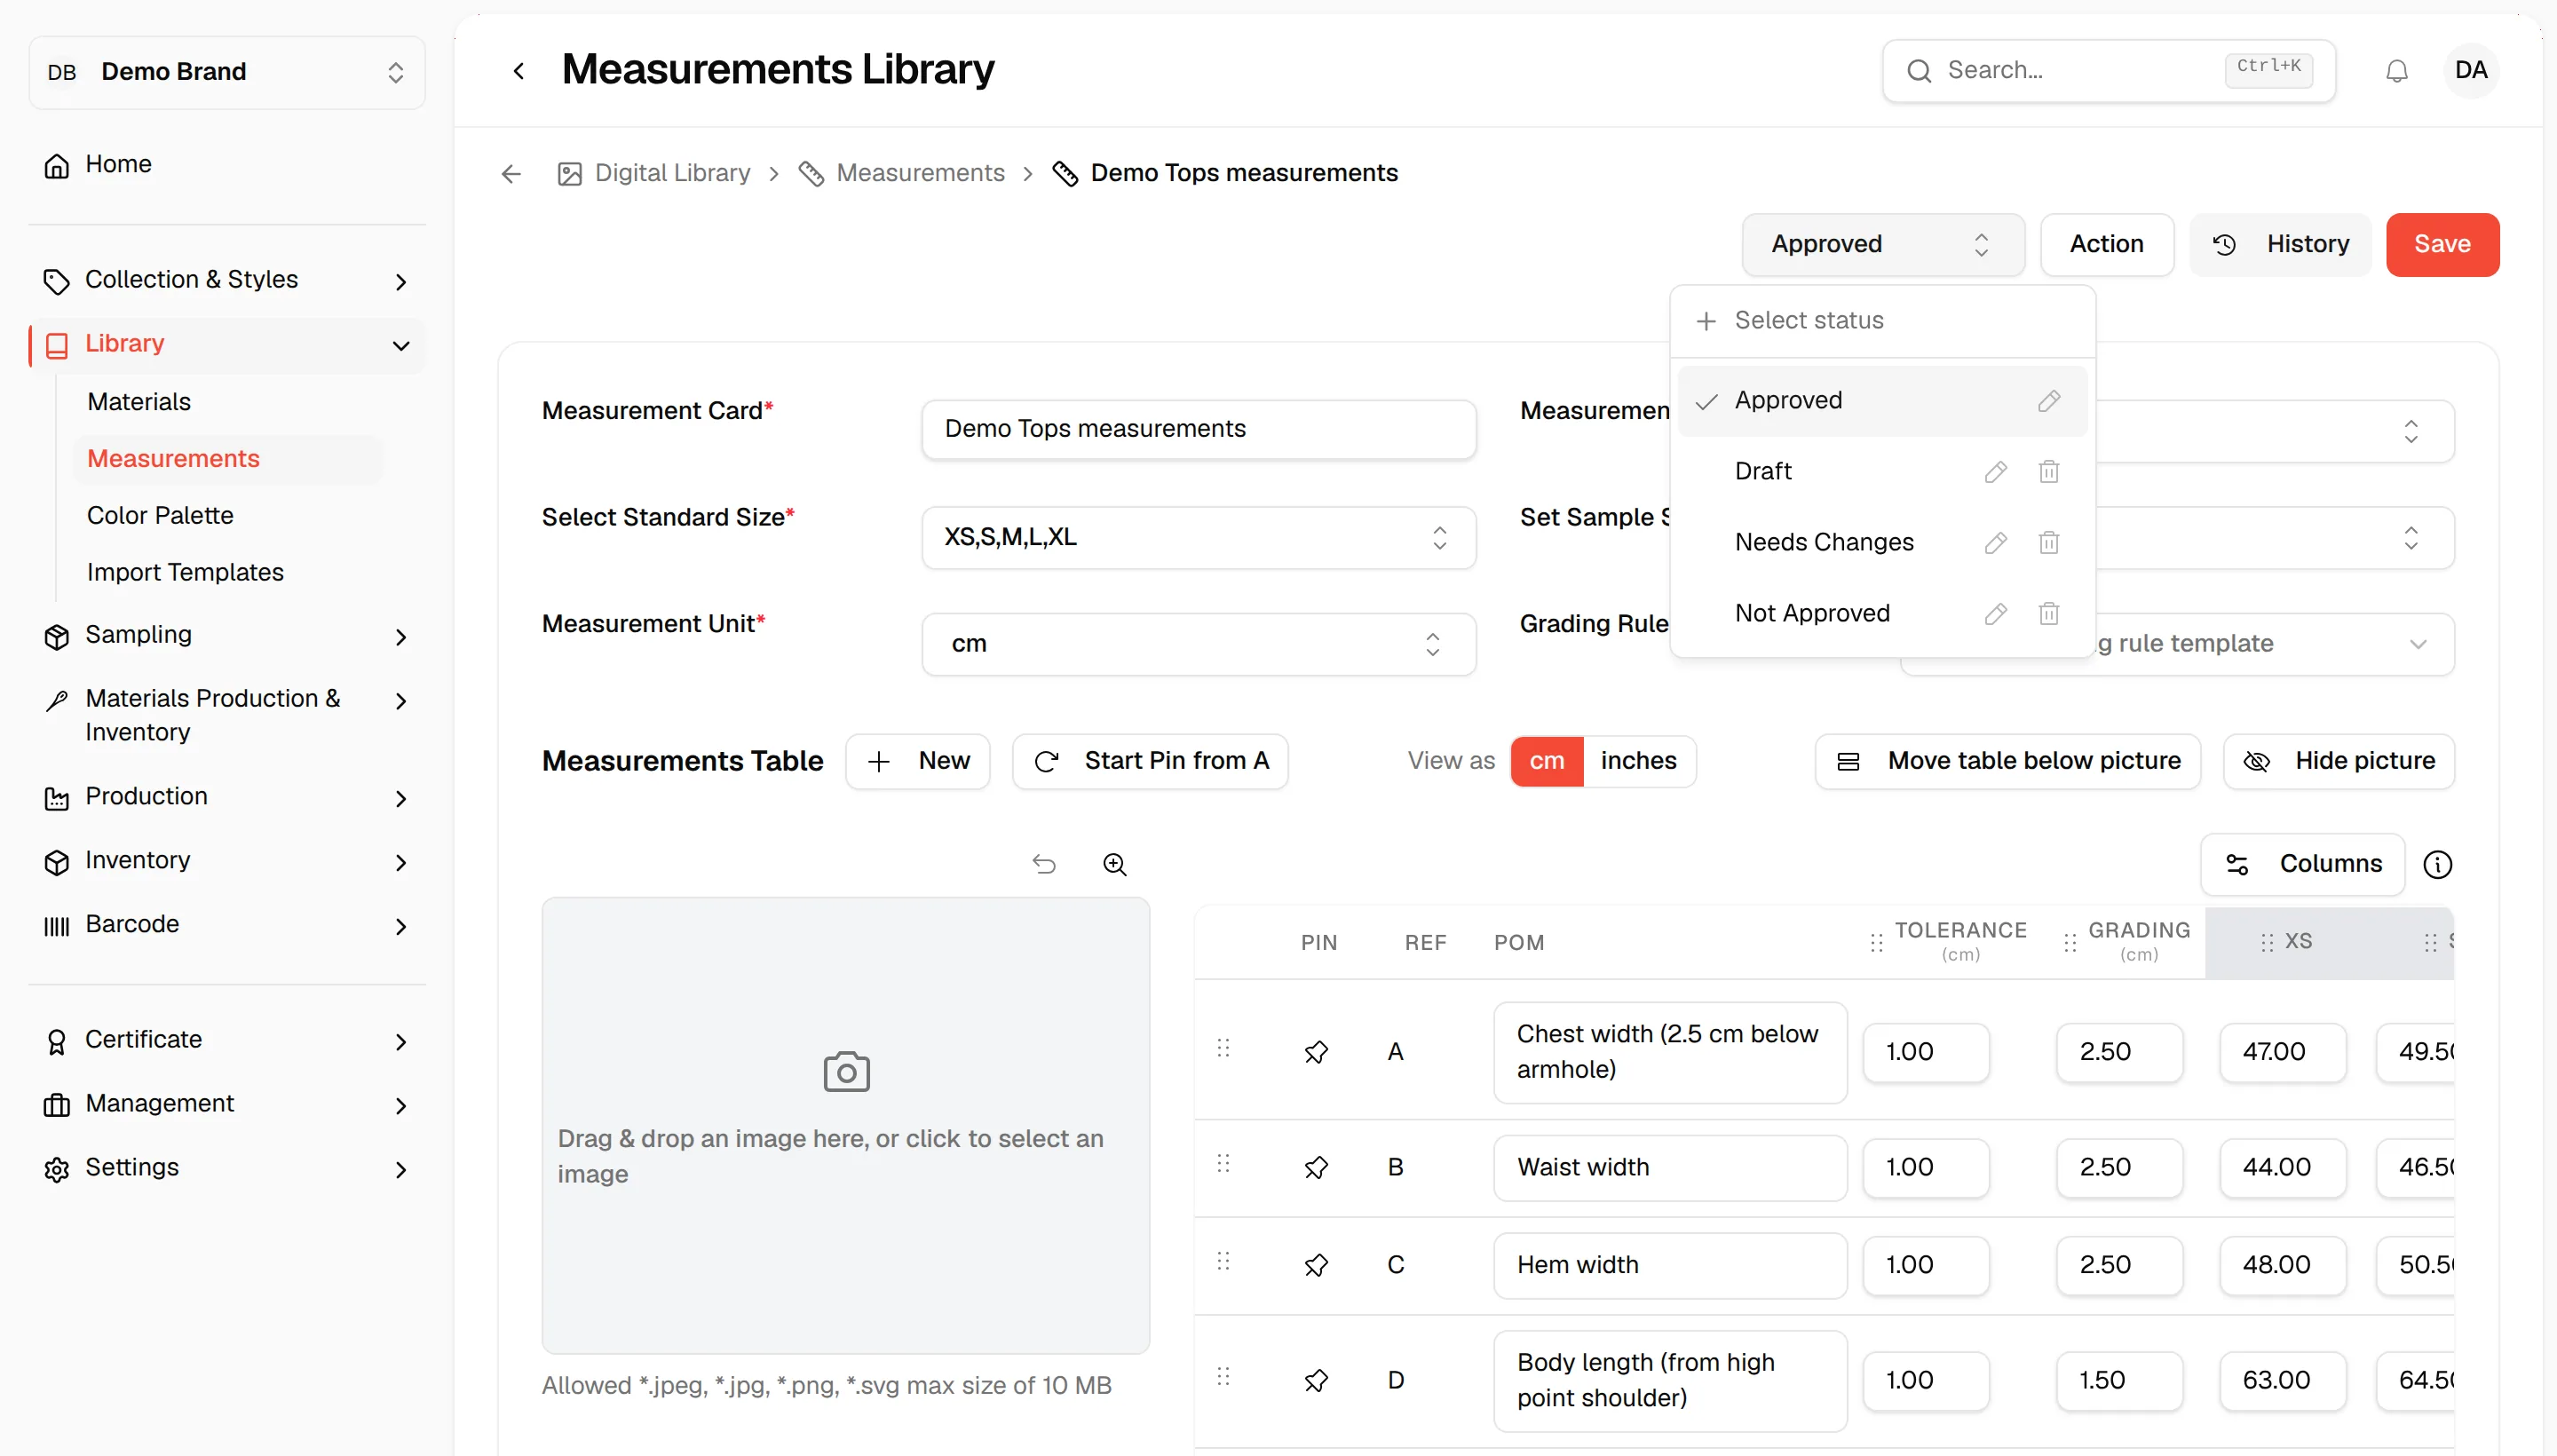Open the History panel
Viewport: 2557px width, 1456px height.
pos(2279,244)
